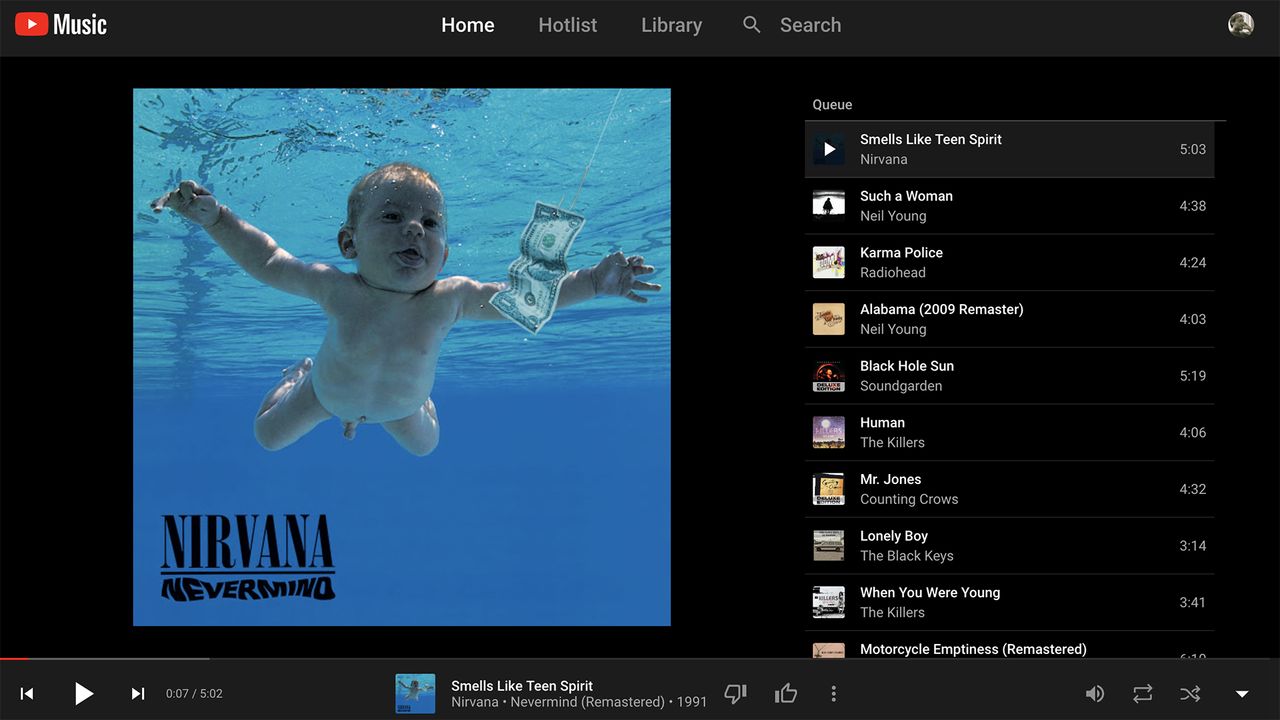Play Black Hole Sun from the queue
The image size is (1280, 720).
tap(1010, 376)
